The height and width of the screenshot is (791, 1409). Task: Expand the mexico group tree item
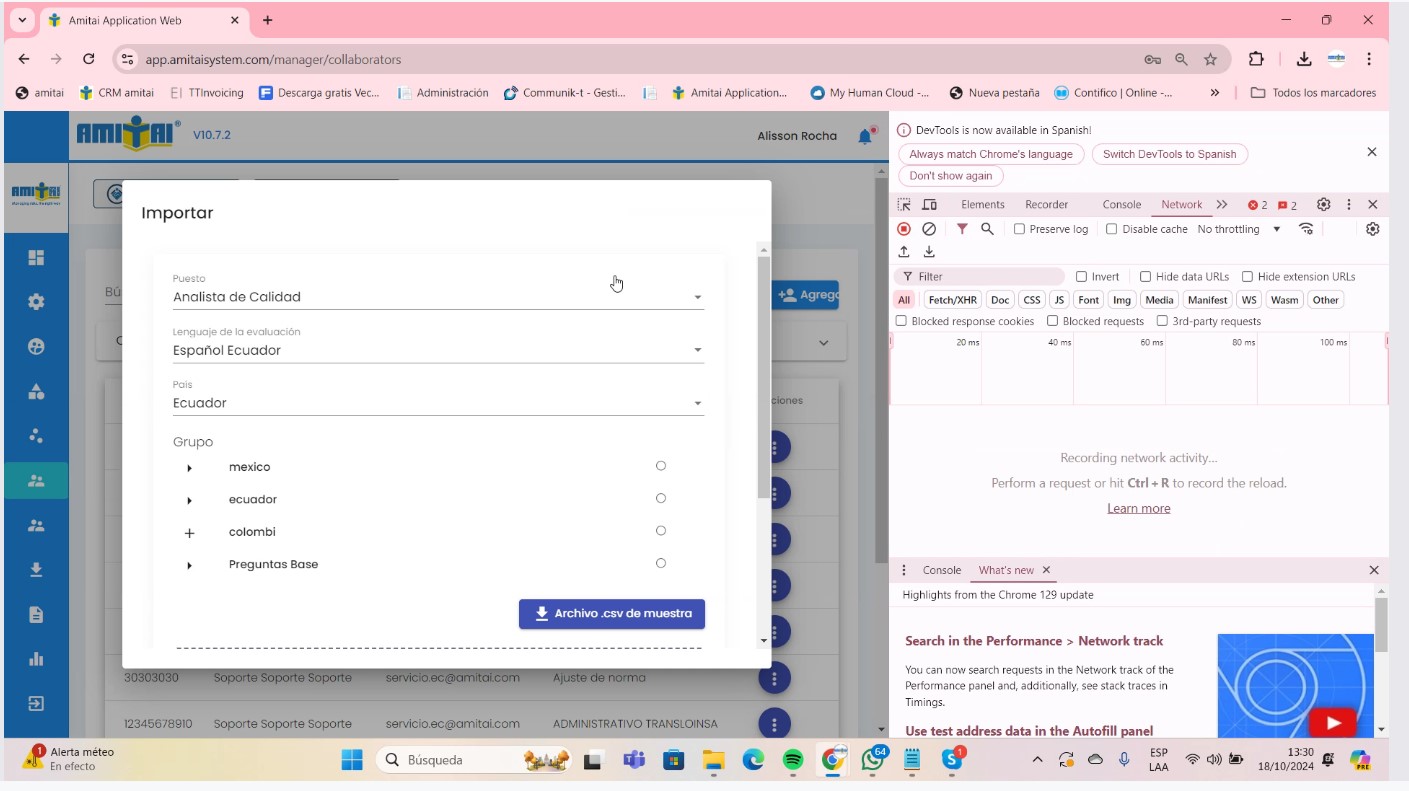(x=189, y=468)
